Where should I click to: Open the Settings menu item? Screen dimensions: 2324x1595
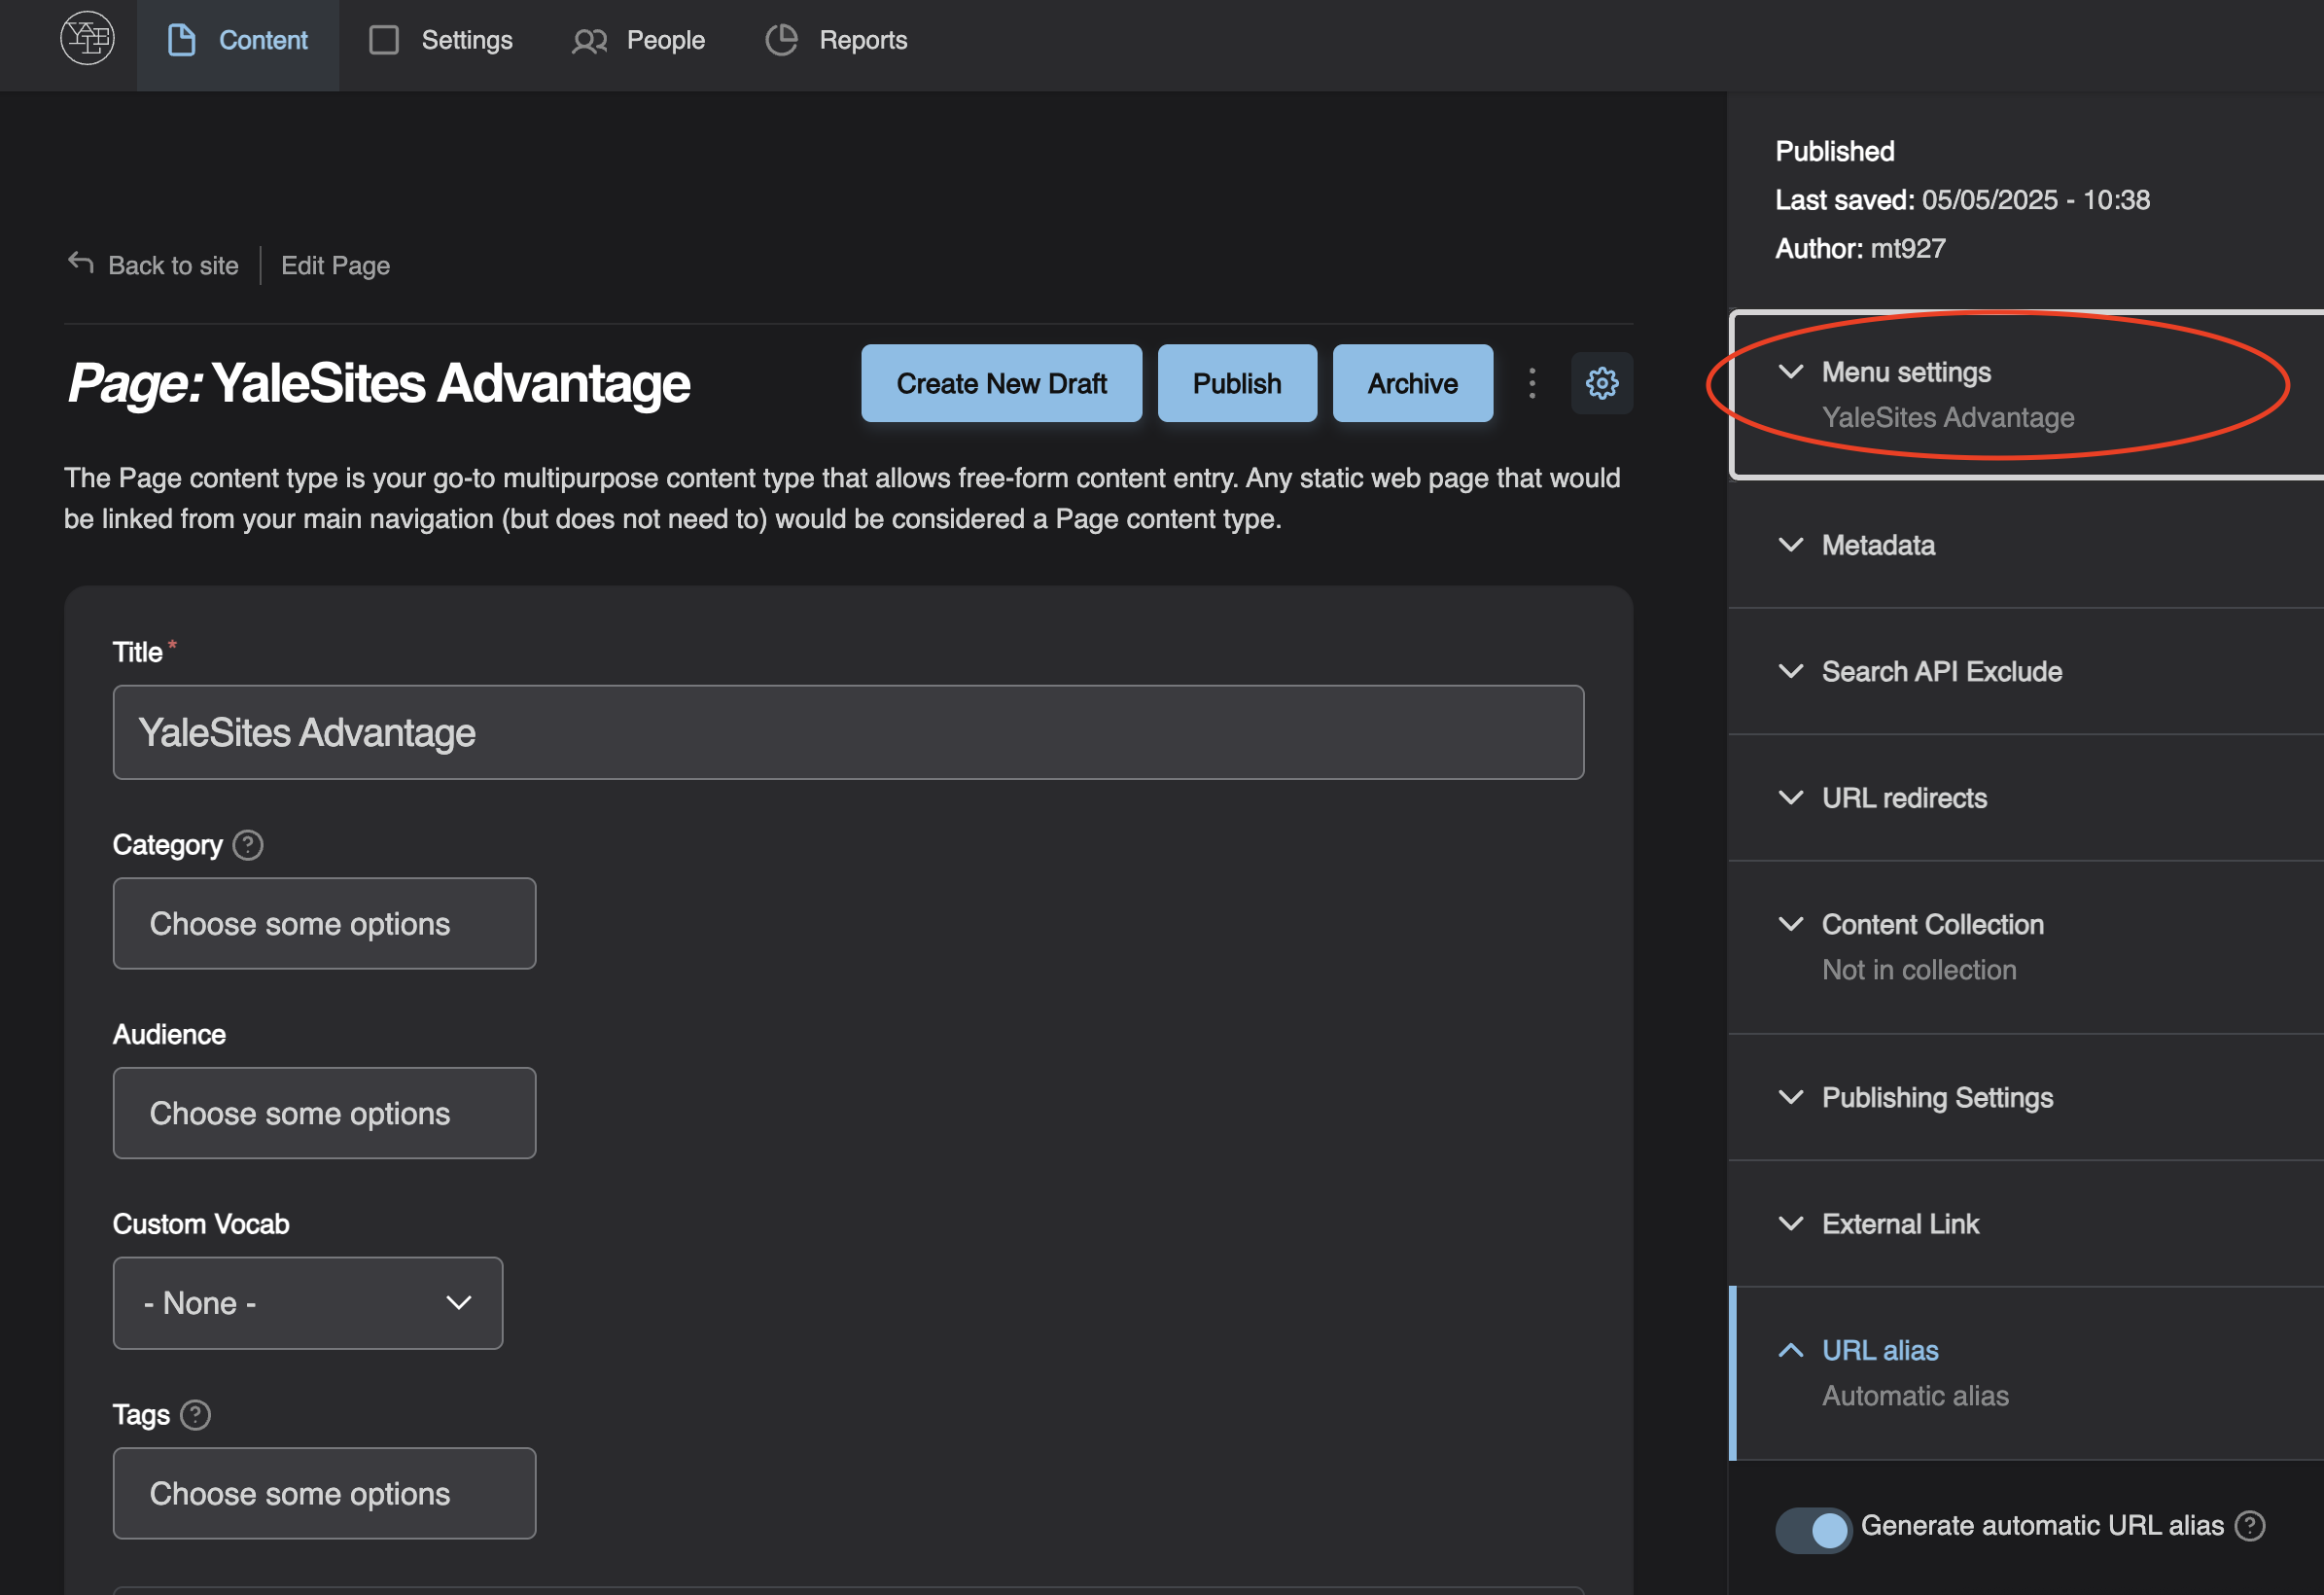point(441,41)
